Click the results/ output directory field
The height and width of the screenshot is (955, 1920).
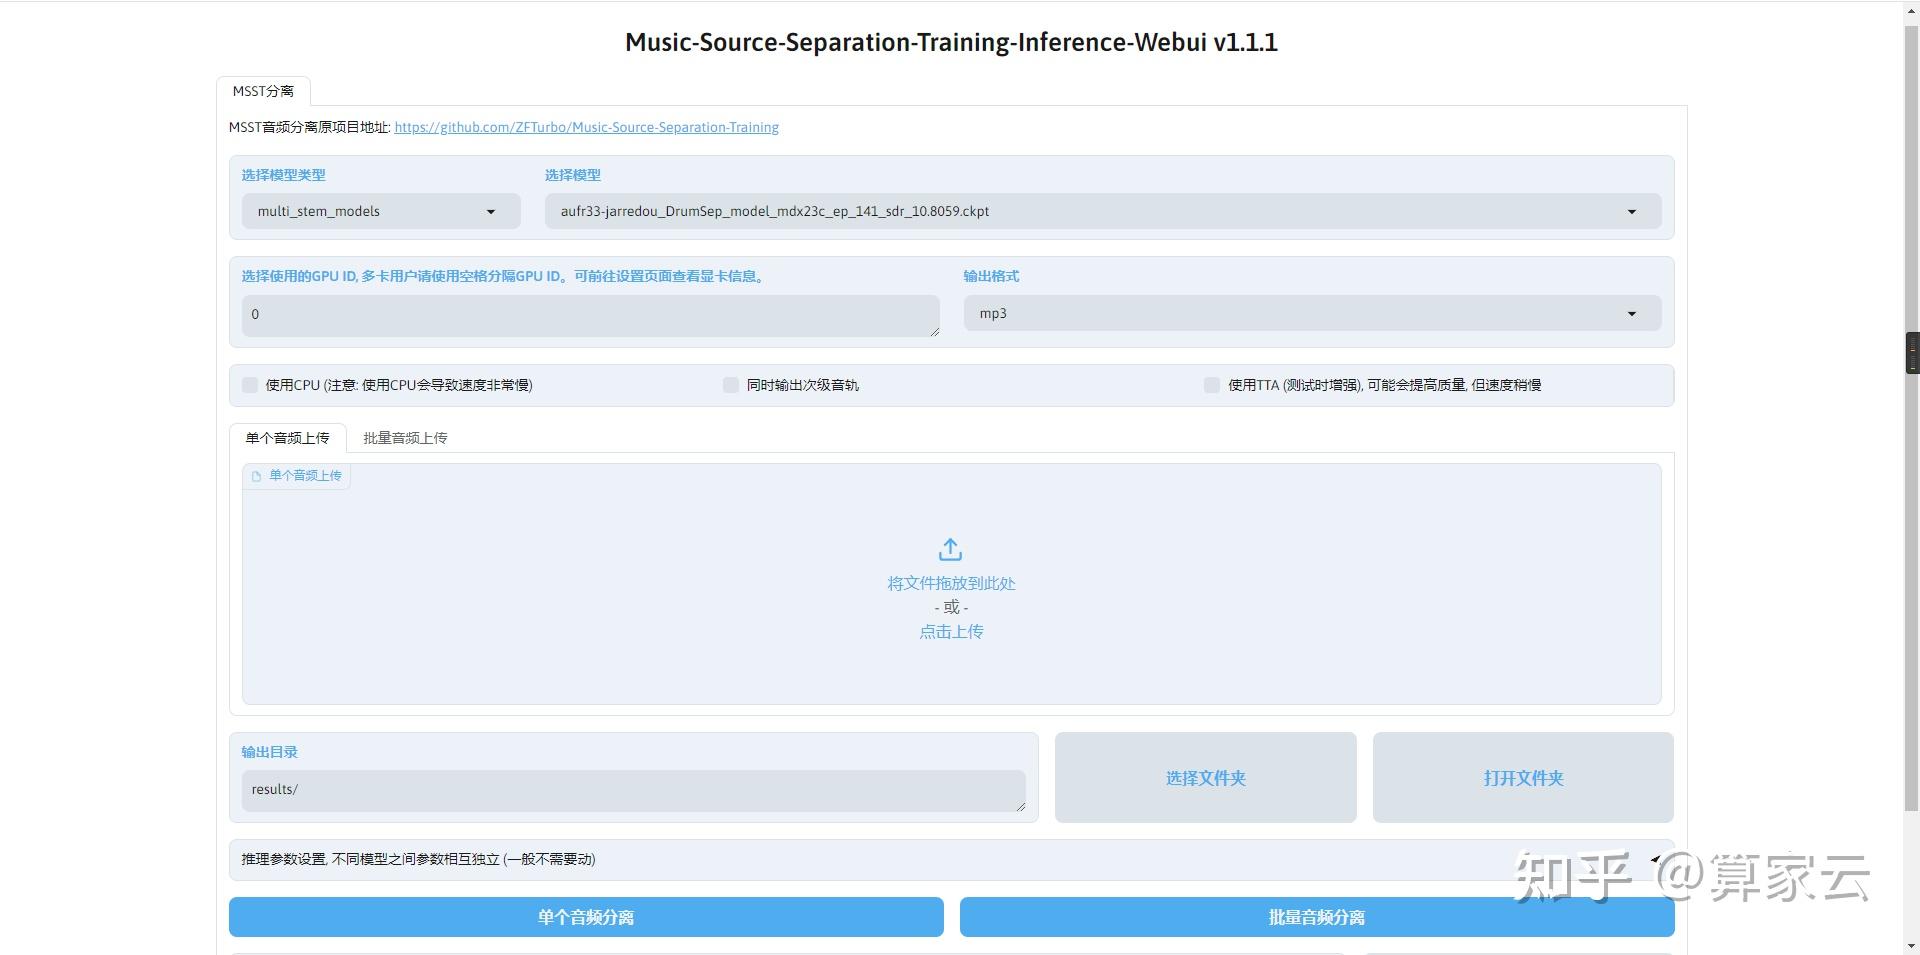coord(633,789)
